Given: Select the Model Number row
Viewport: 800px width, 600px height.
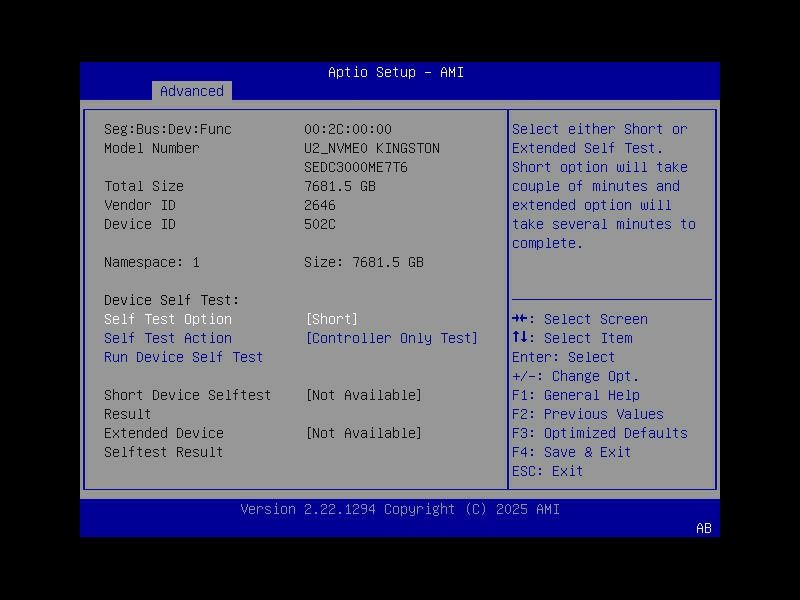Looking at the screenshot, I should [x=162, y=148].
